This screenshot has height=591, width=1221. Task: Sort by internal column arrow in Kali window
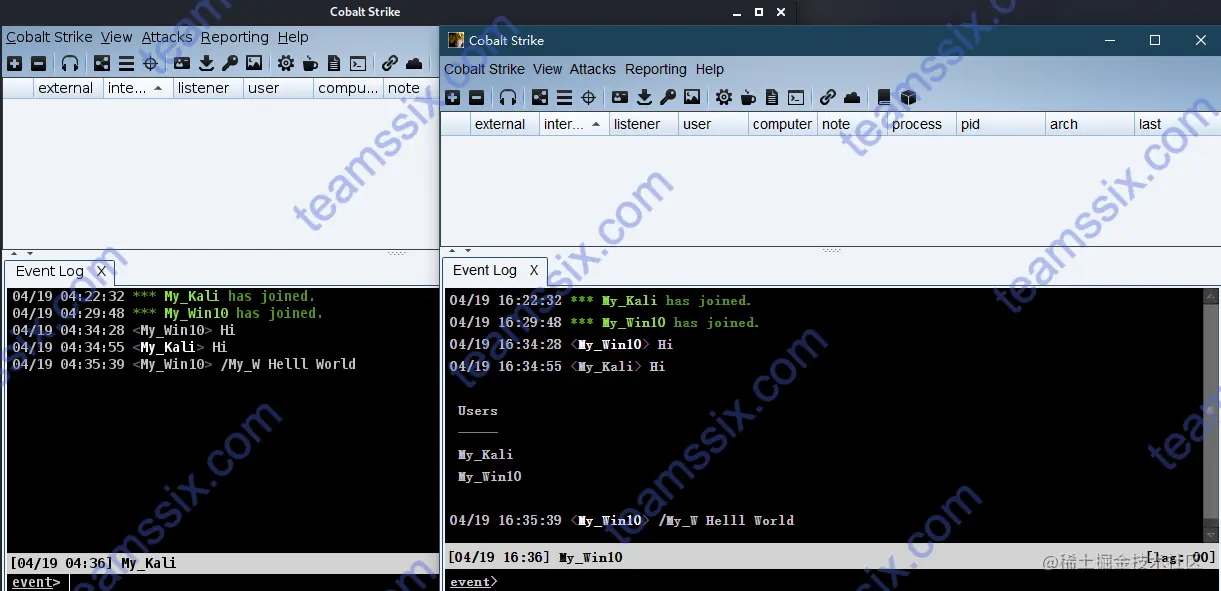coord(157,88)
